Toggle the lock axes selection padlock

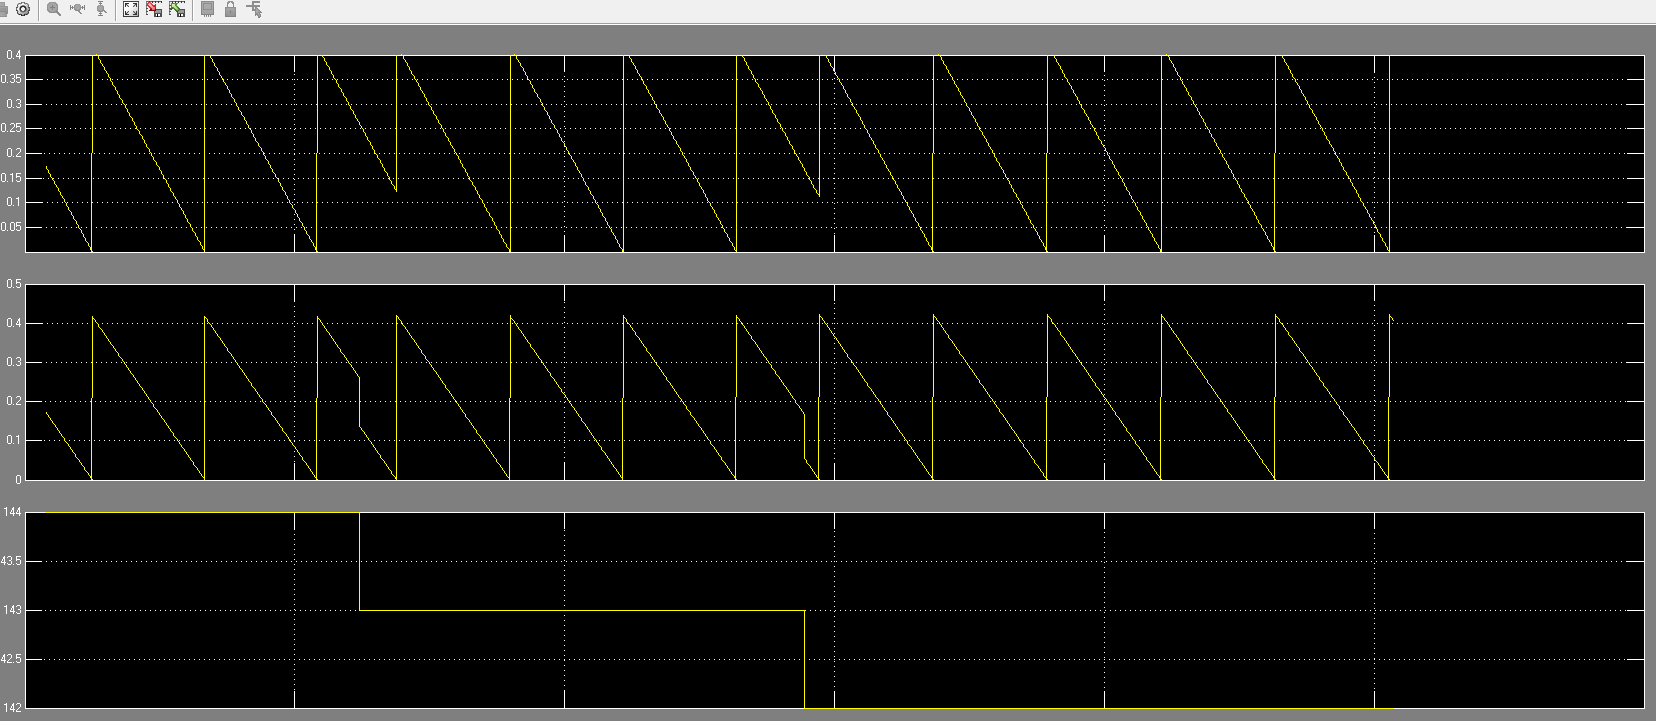click(x=231, y=9)
